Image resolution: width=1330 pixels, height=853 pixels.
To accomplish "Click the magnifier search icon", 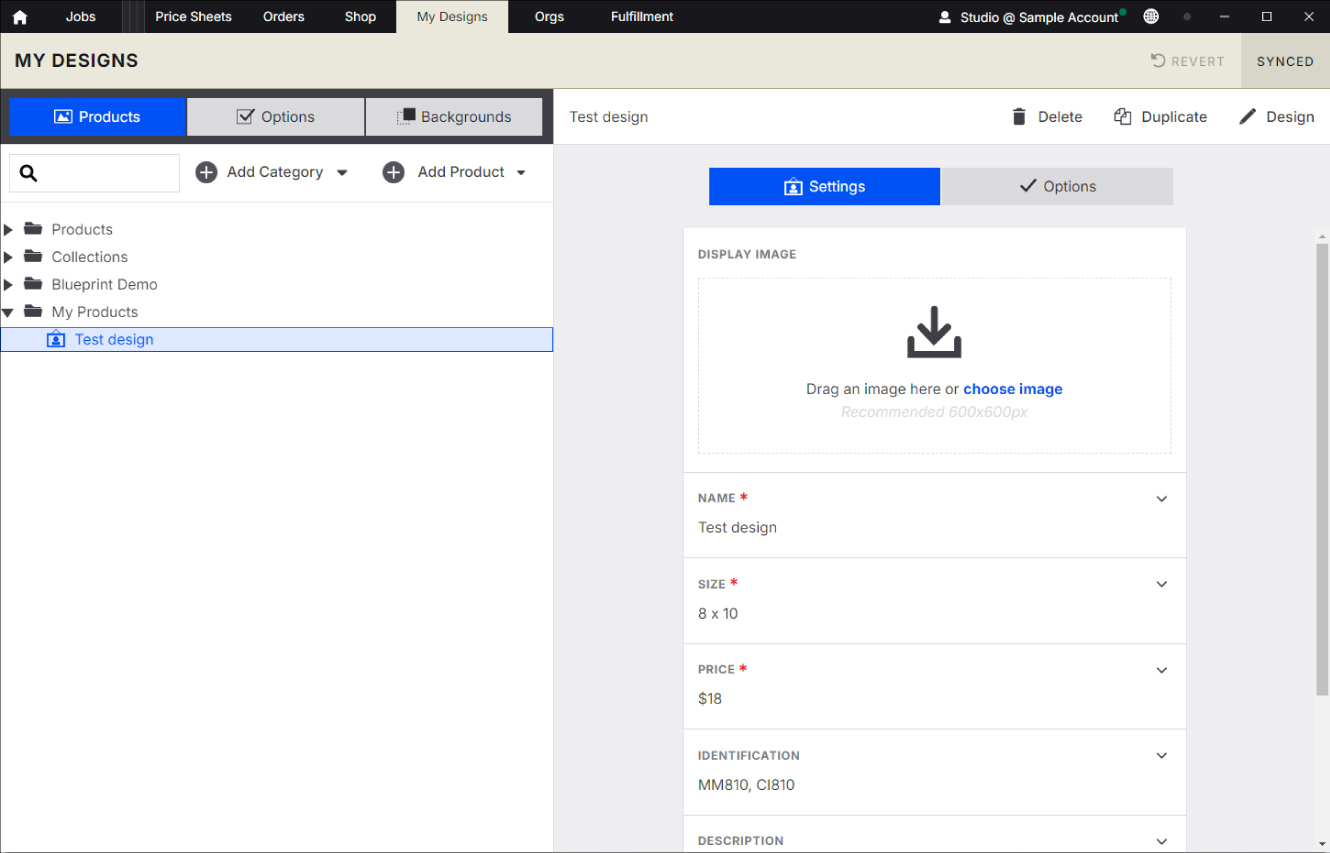I will [29, 173].
